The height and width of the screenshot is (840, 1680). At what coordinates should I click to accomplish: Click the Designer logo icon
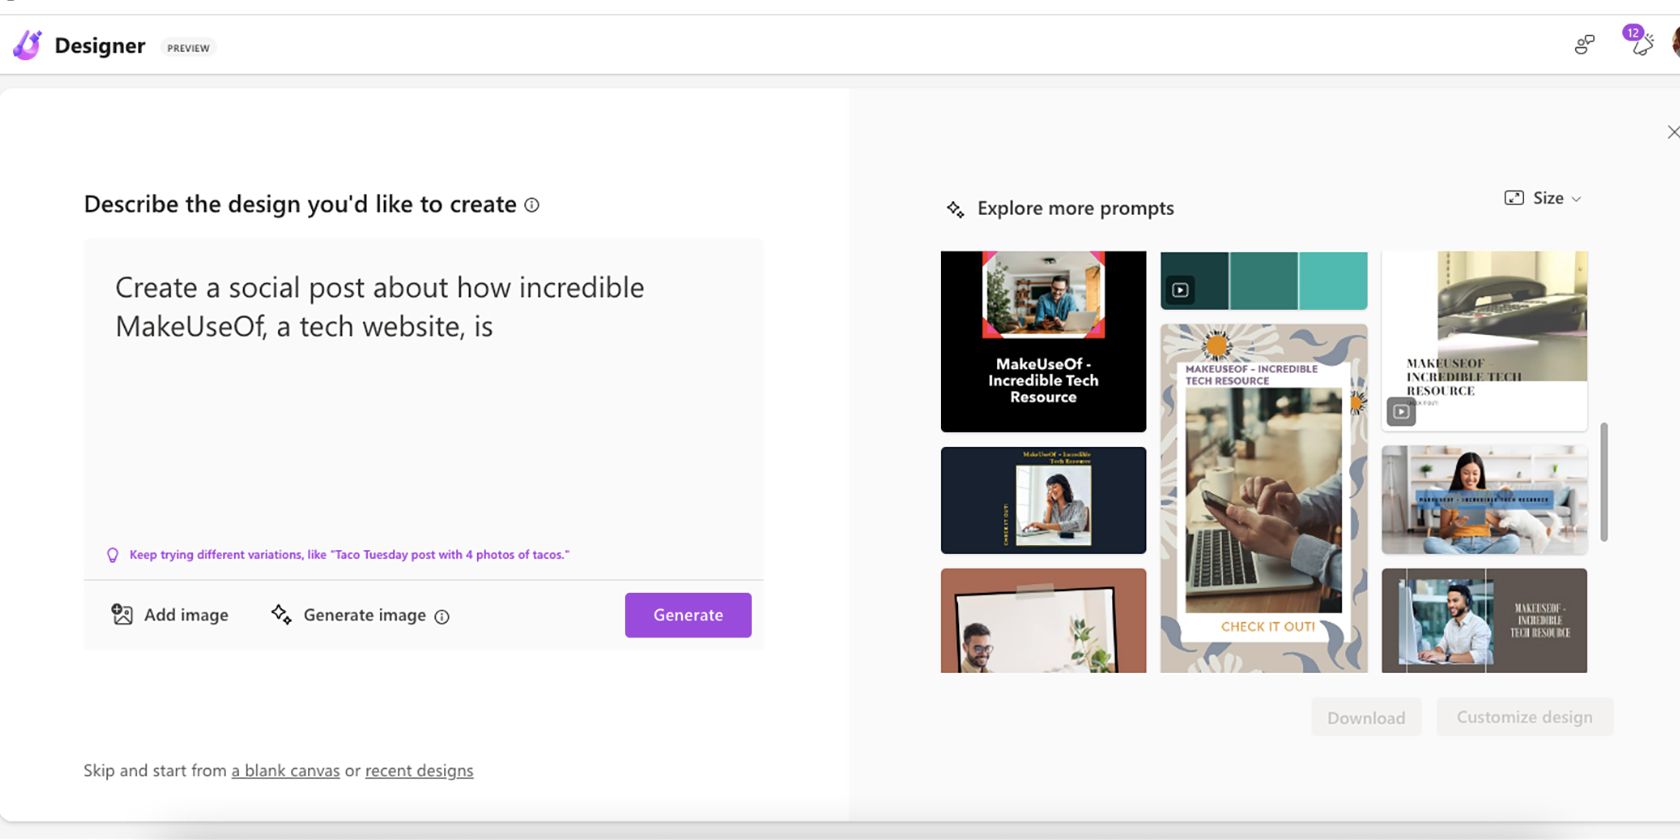coord(27,45)
